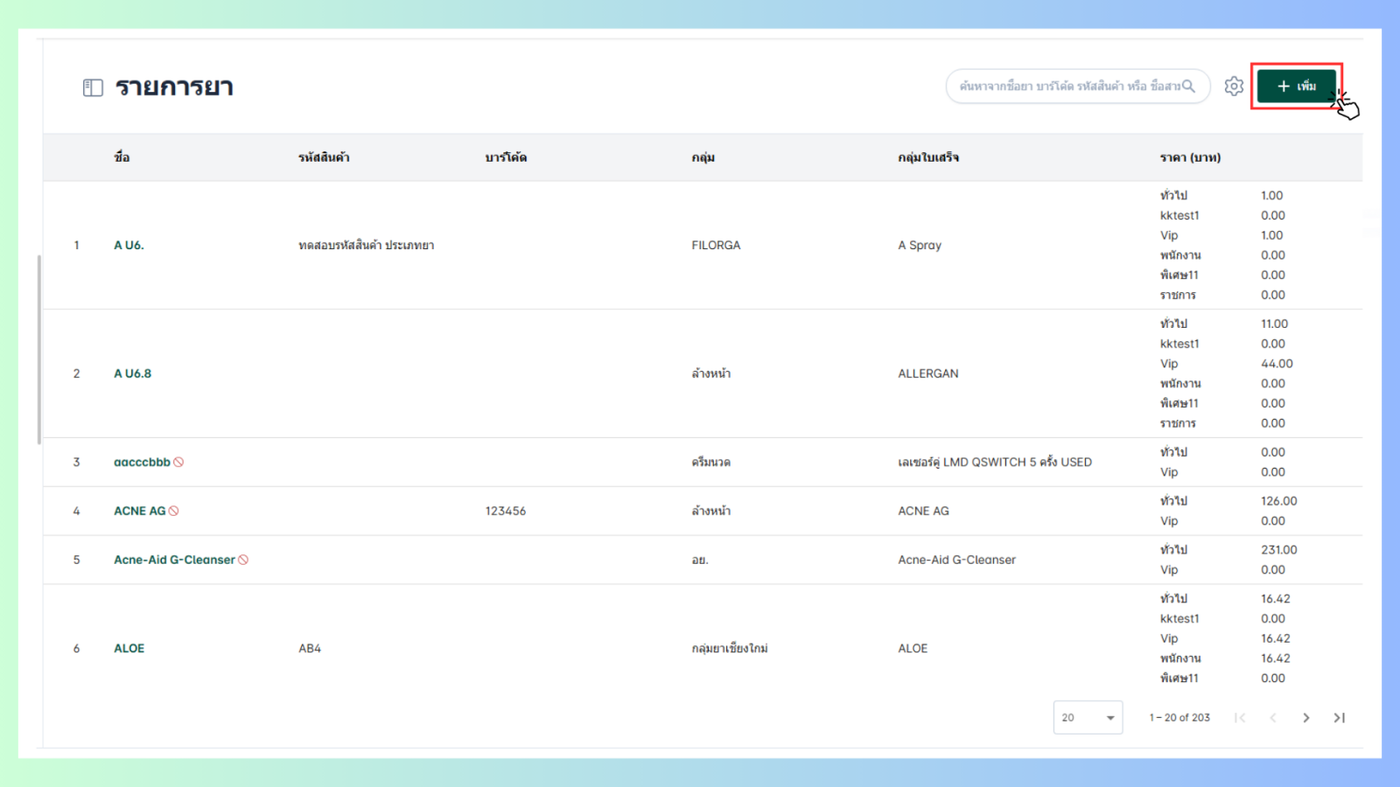The image size is (1400, 787).
Task: Select the ทดสอบรหัสสินค้า ประเภทยา product code cell
Action: pyautogui.click(x=366, y=245)
